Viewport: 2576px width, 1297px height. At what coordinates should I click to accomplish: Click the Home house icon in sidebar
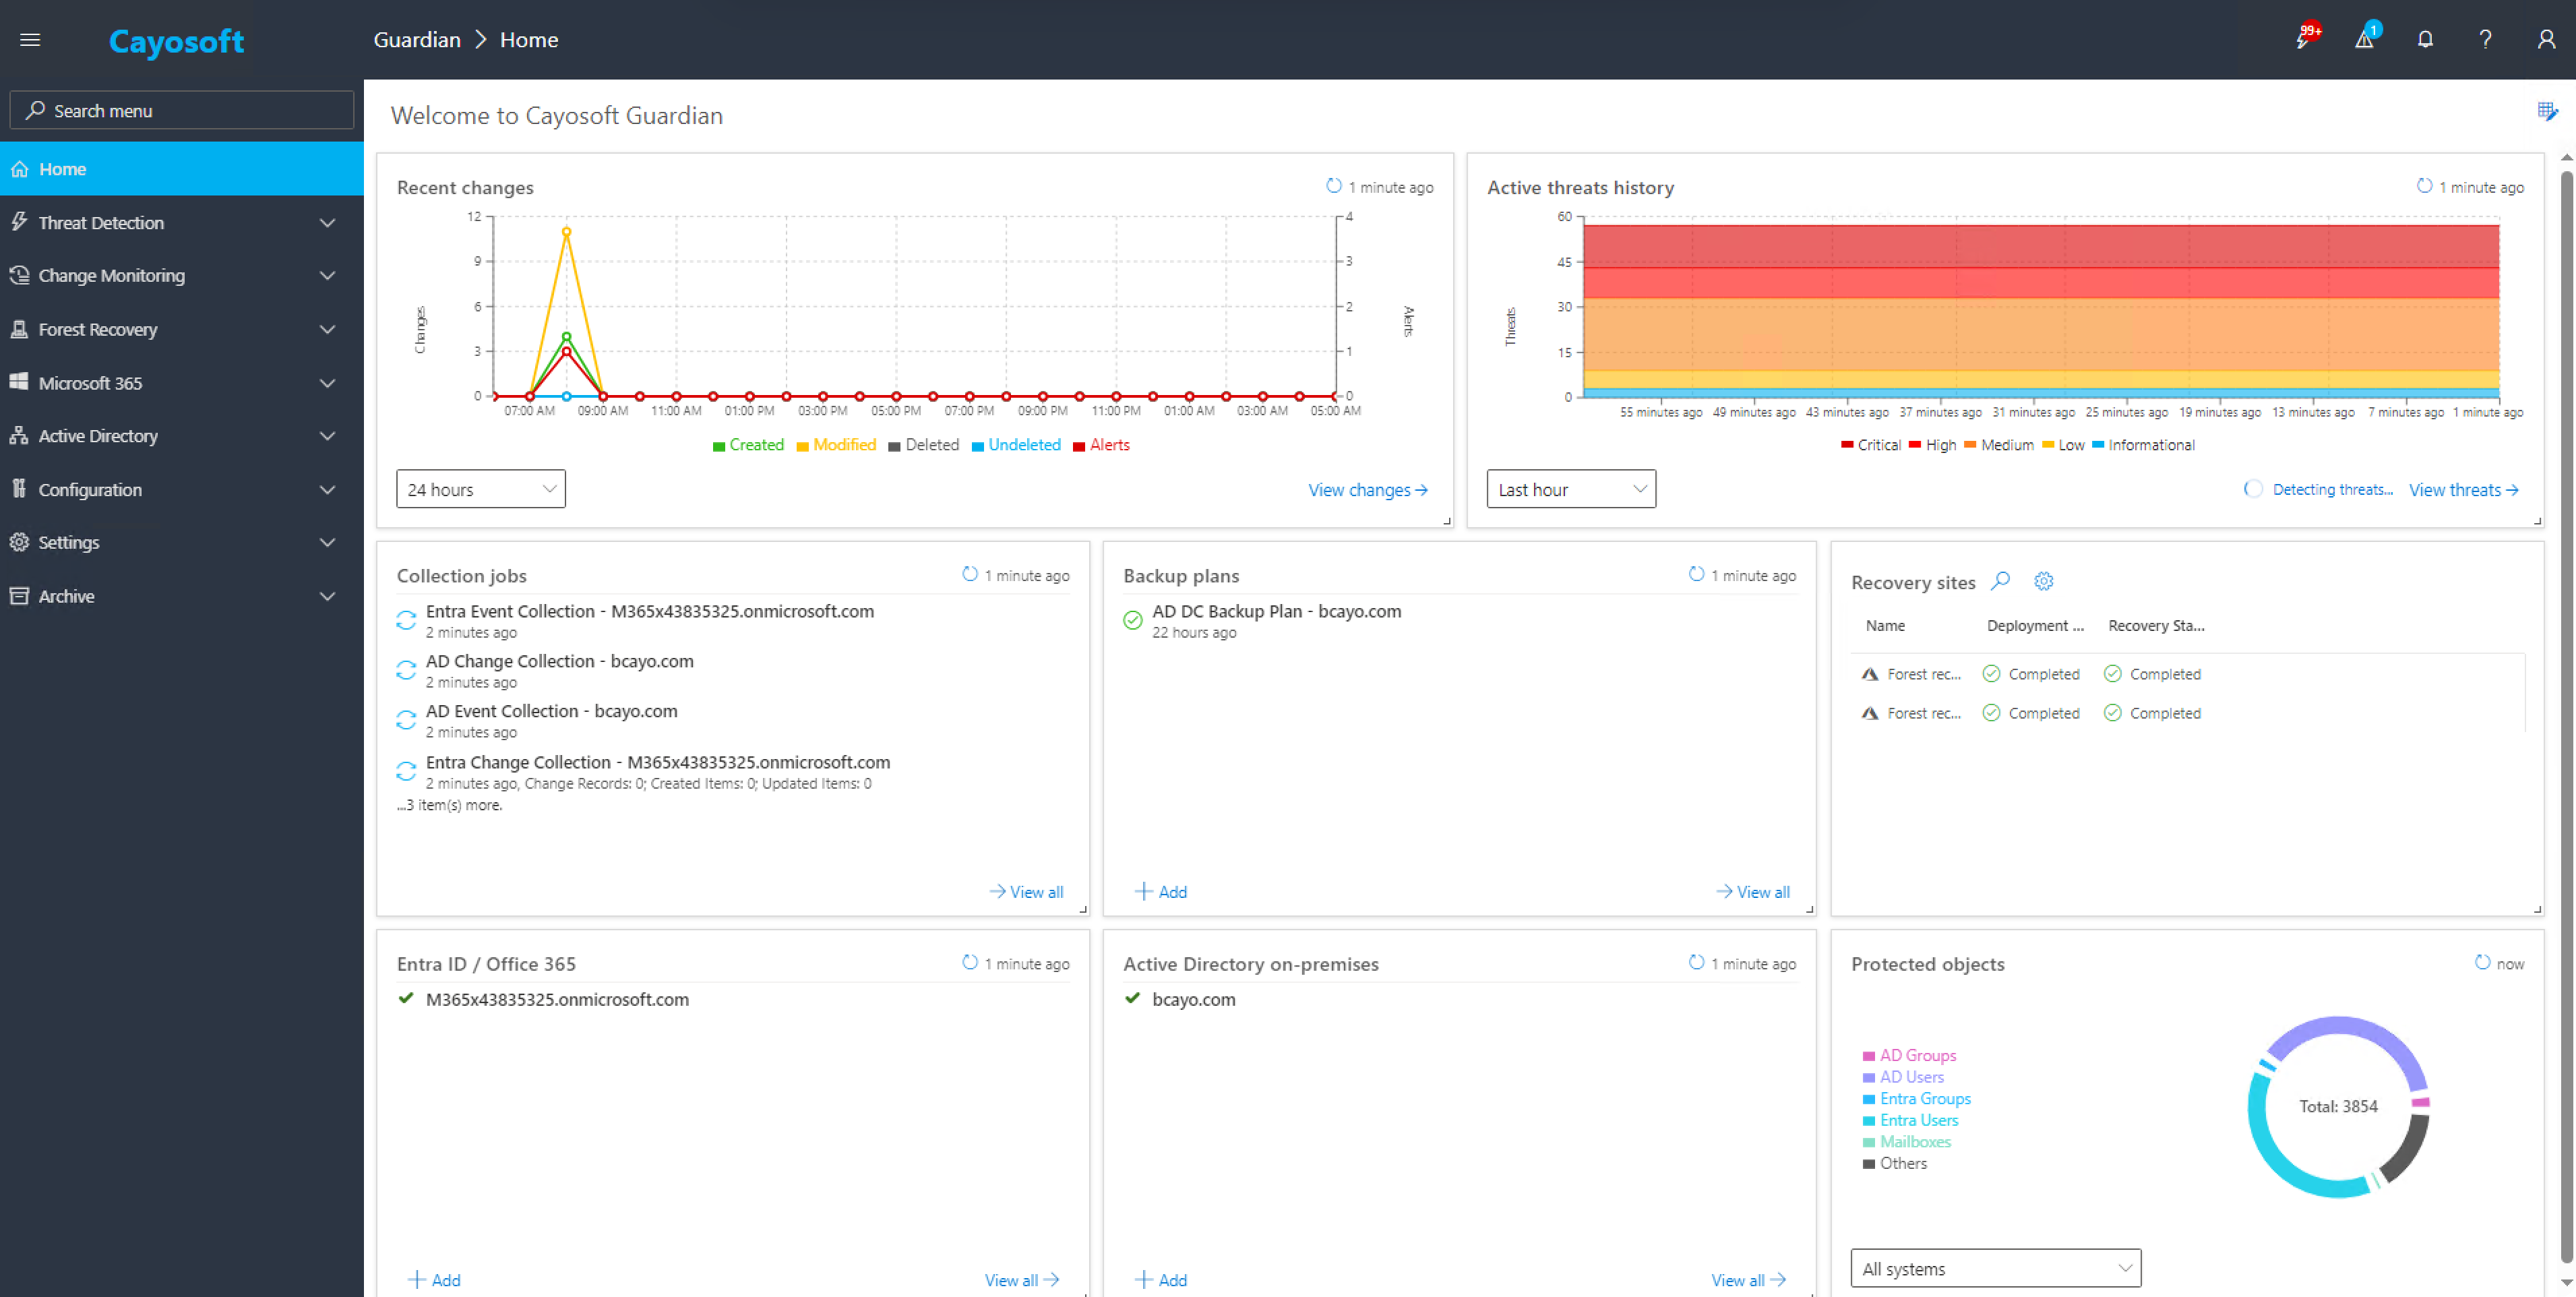click(19, 169)
